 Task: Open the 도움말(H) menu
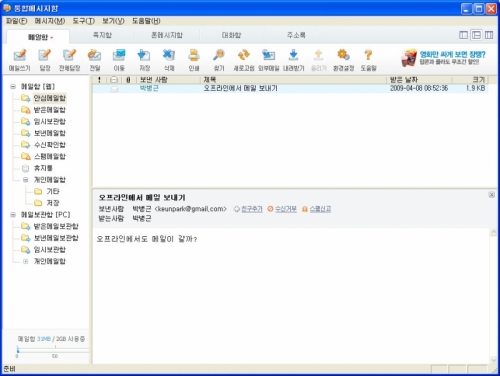click(146, 21)
